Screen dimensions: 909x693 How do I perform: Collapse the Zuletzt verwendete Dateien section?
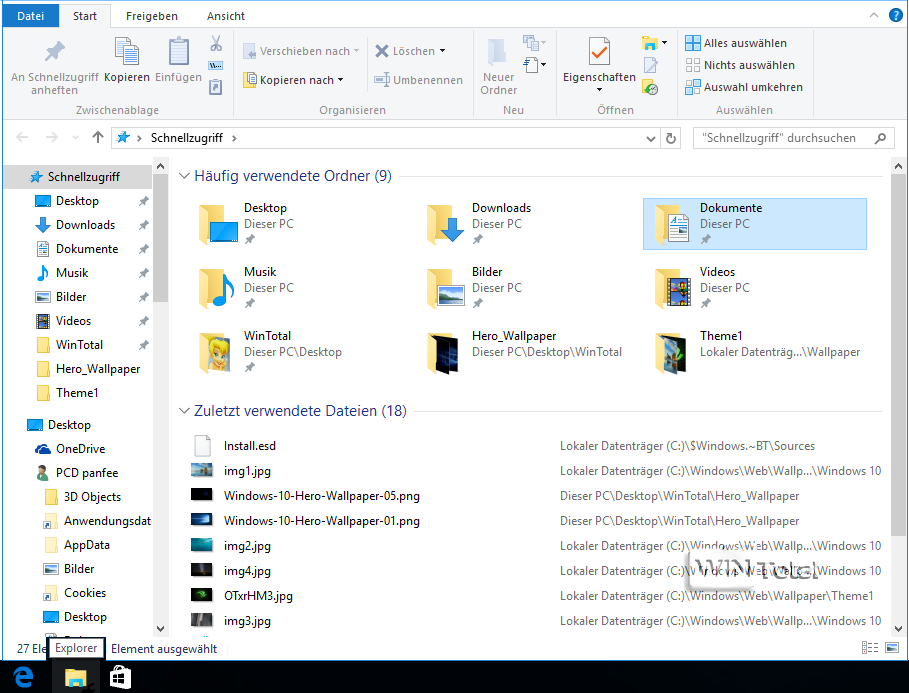pyautogui.click(x=184, y=411)
